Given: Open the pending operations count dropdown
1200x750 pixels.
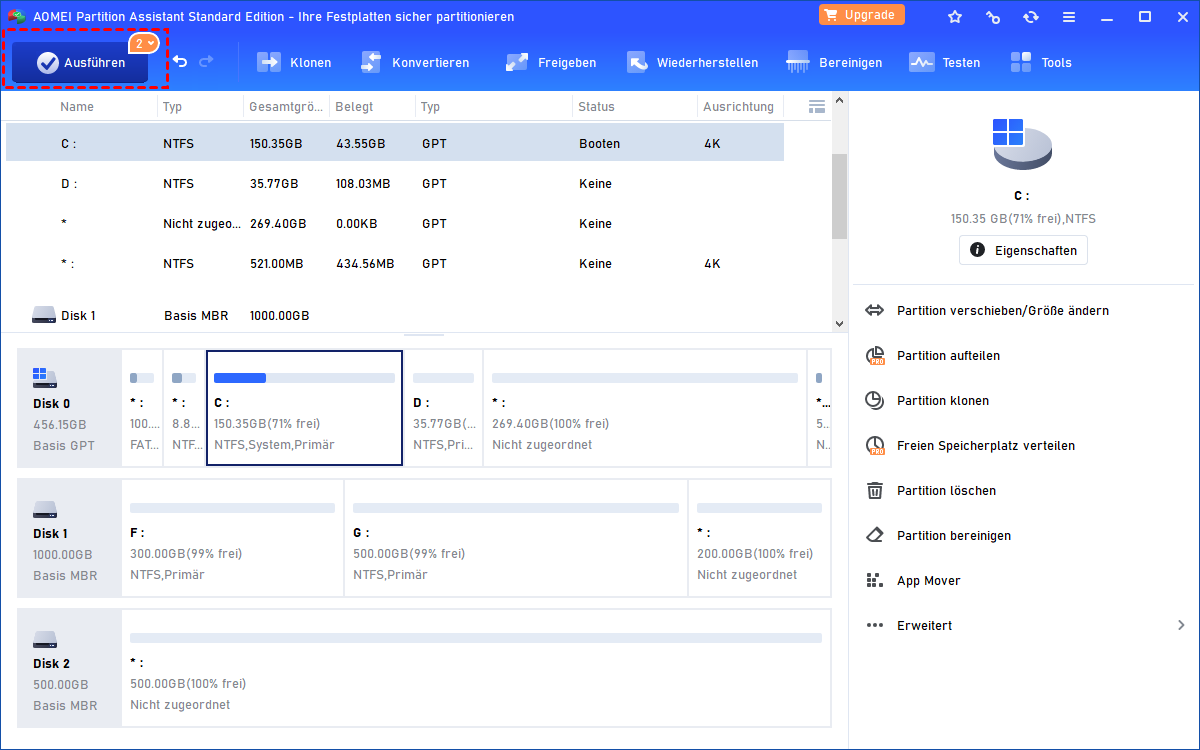Looking at the screenshot, I should pos(145,44).
